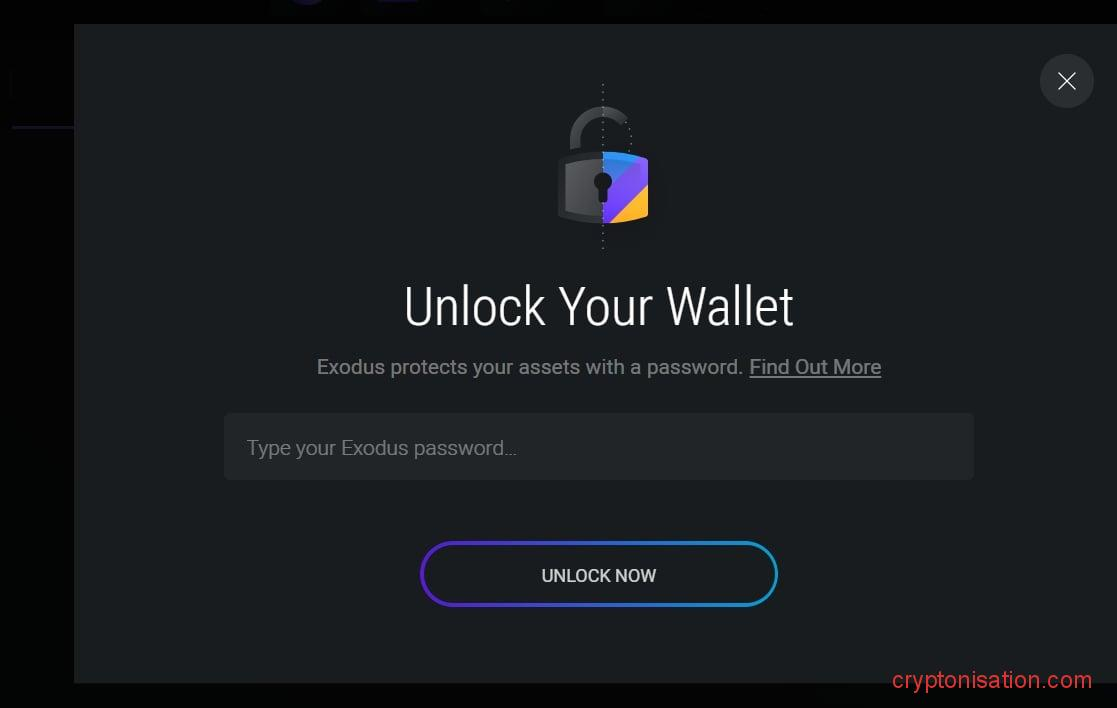Focus the Exodus password input field
The width and height of the screenshot is (1117, 708).
point(598,447)
